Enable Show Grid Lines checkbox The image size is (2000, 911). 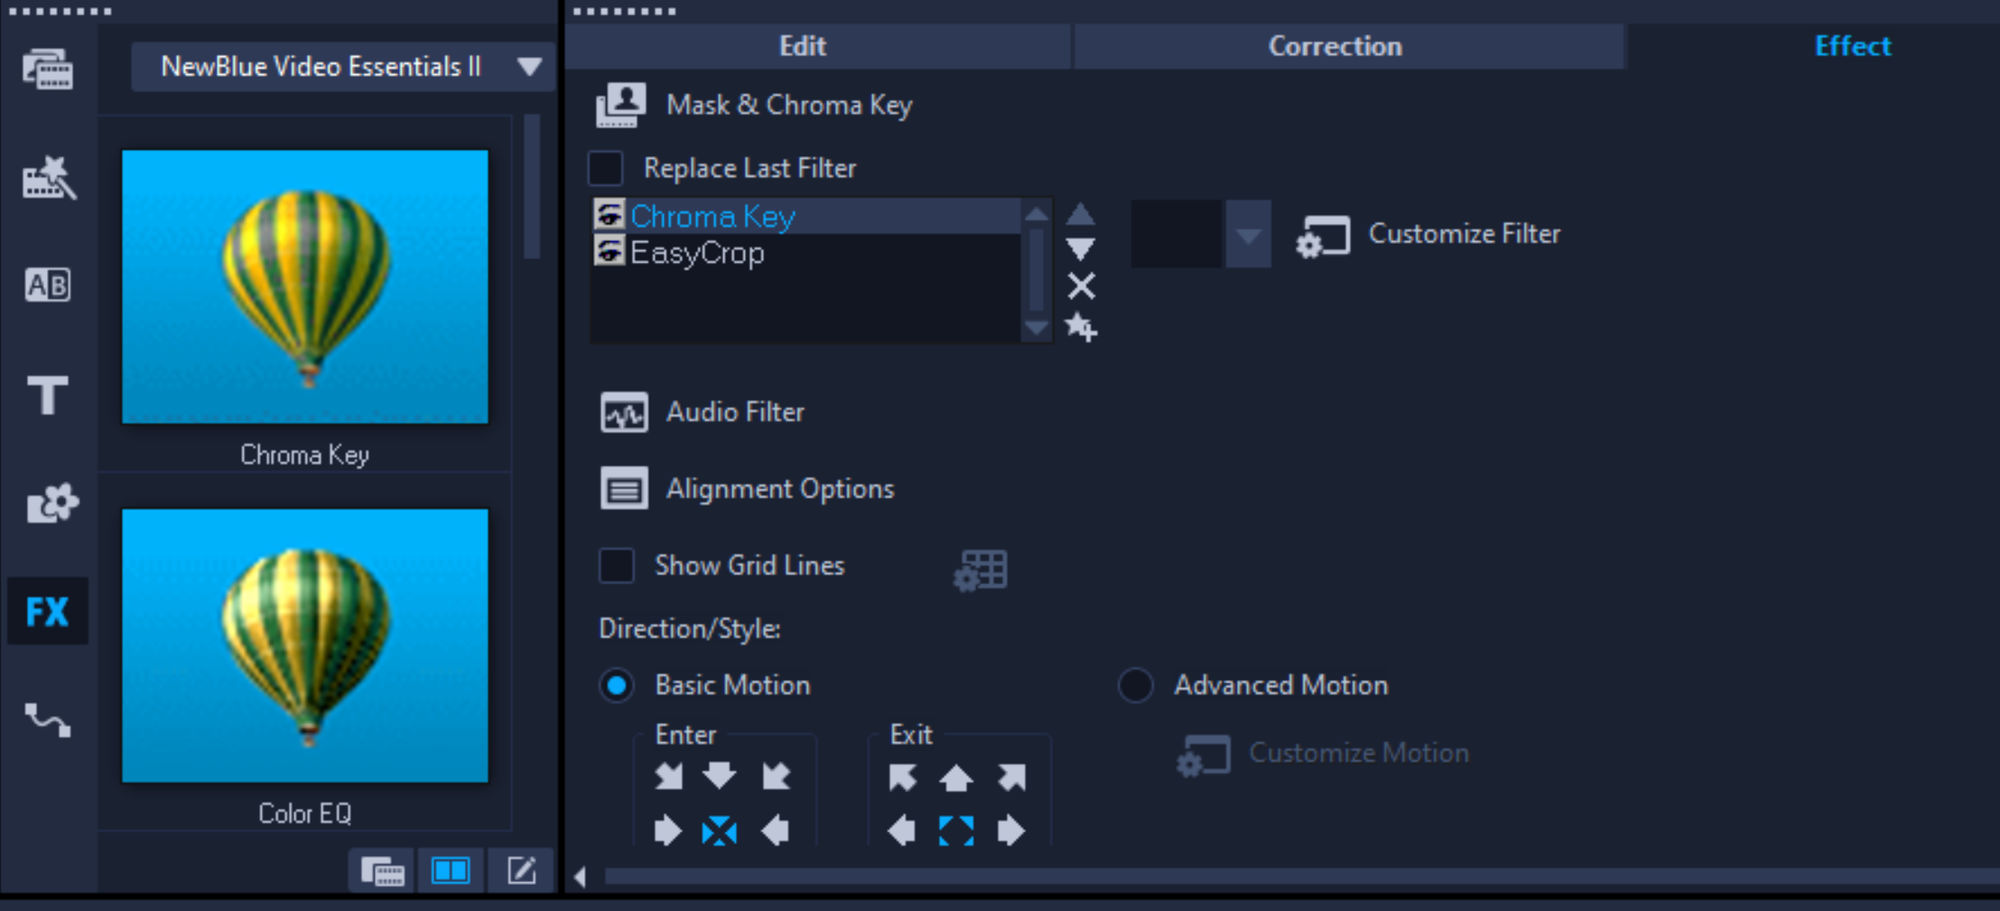pos(617,565)
